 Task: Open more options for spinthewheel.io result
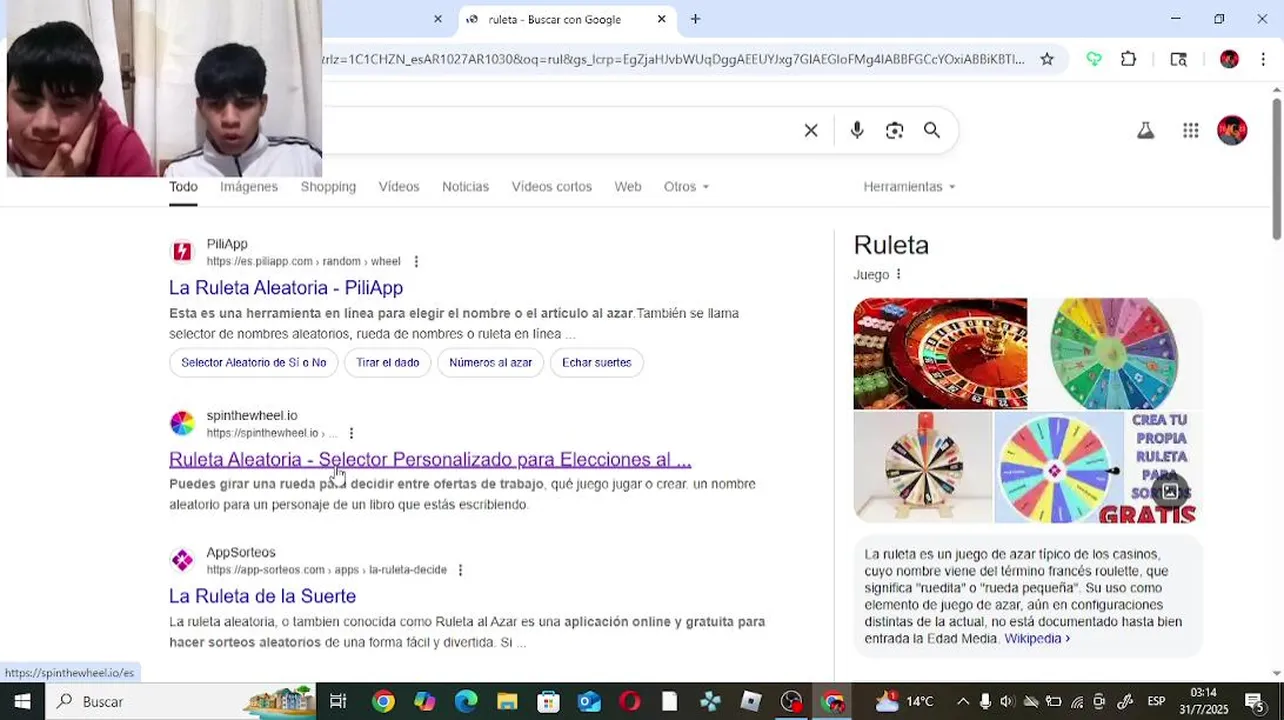click(351, 433)
